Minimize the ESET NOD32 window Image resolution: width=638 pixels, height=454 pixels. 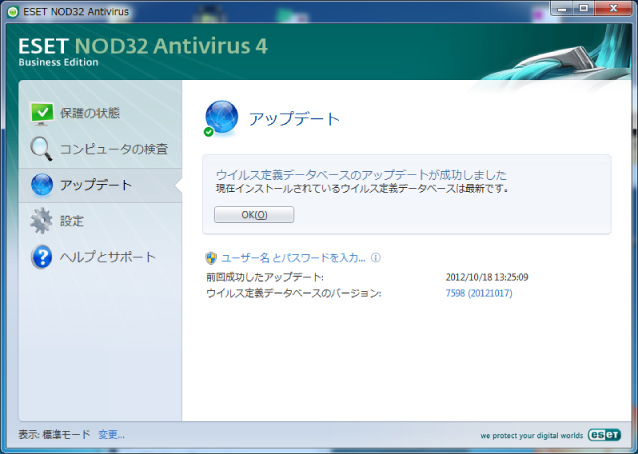[562, 8]
